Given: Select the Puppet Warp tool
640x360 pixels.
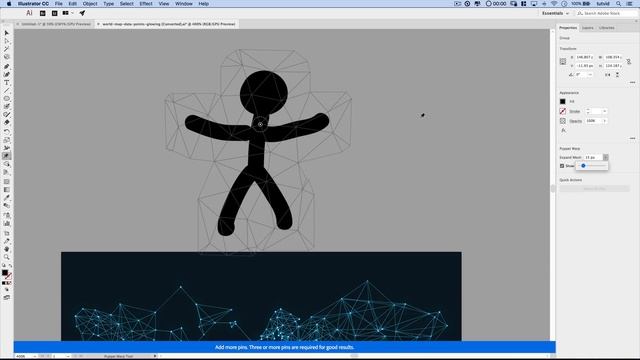Looking at the screenshot, I should click(7, 156).
